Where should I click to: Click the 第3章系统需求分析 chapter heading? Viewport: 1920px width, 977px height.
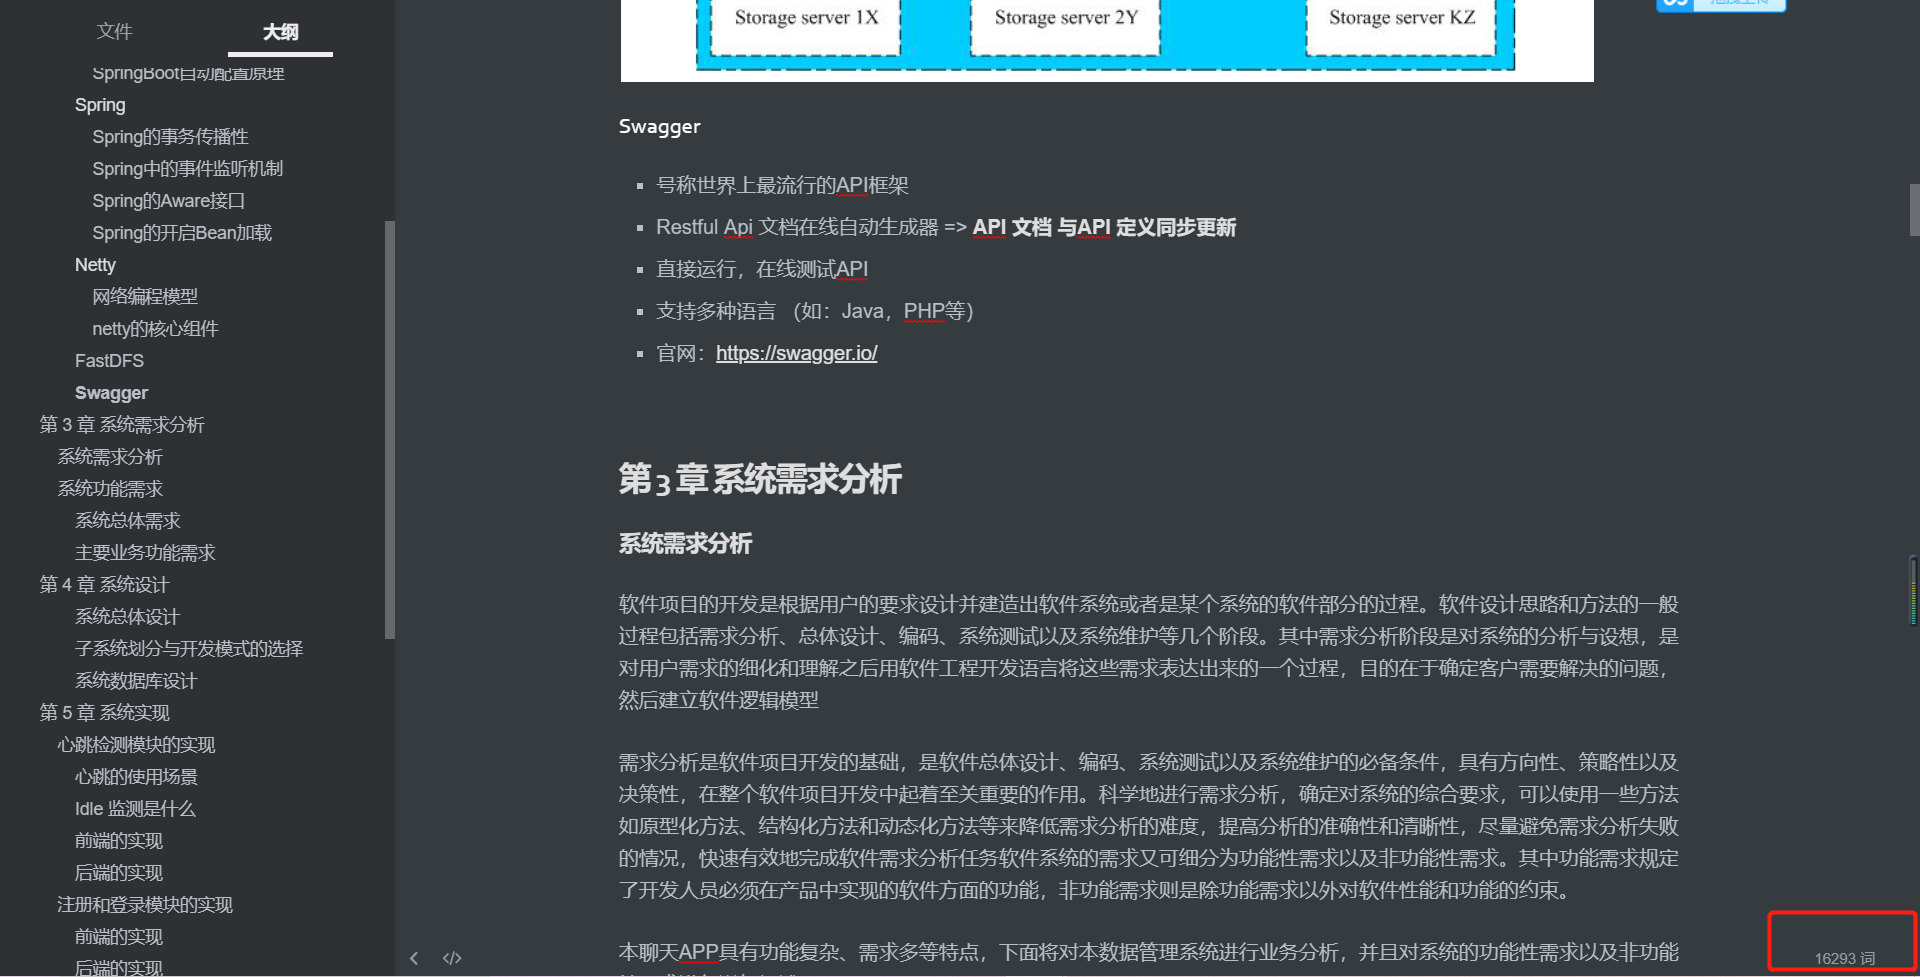pos(760,479)
